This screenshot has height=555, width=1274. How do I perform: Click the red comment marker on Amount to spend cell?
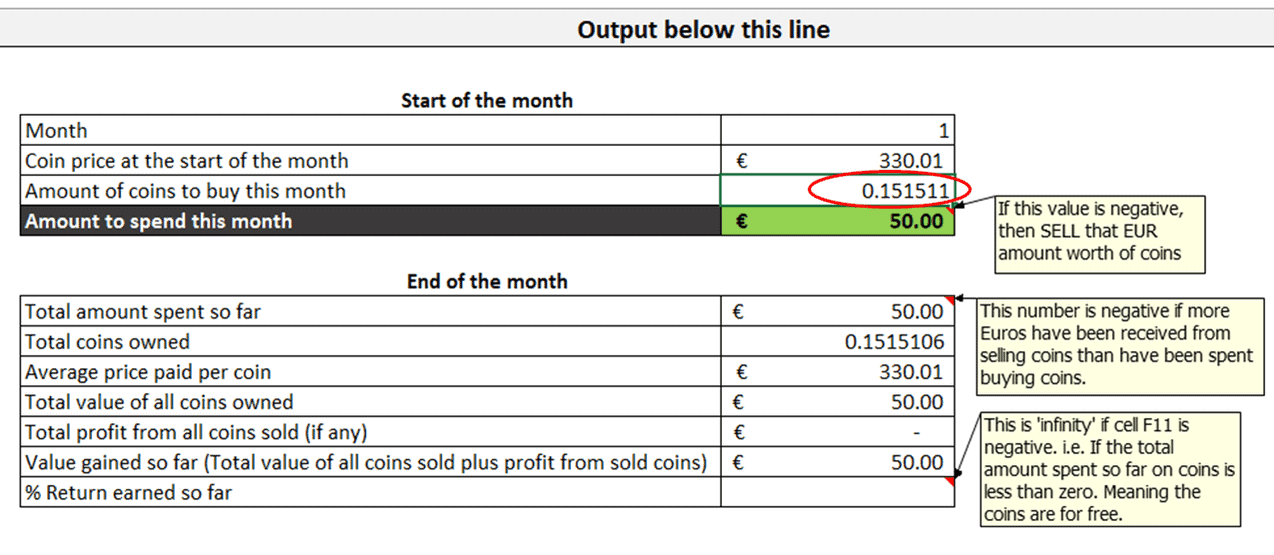[x=950, y=209]
